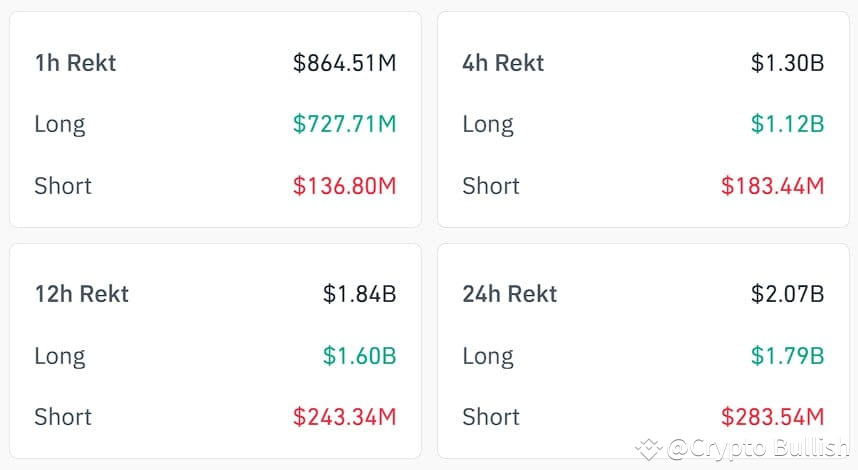Select the 12h Rekt heading

click(x=82, y=294)
